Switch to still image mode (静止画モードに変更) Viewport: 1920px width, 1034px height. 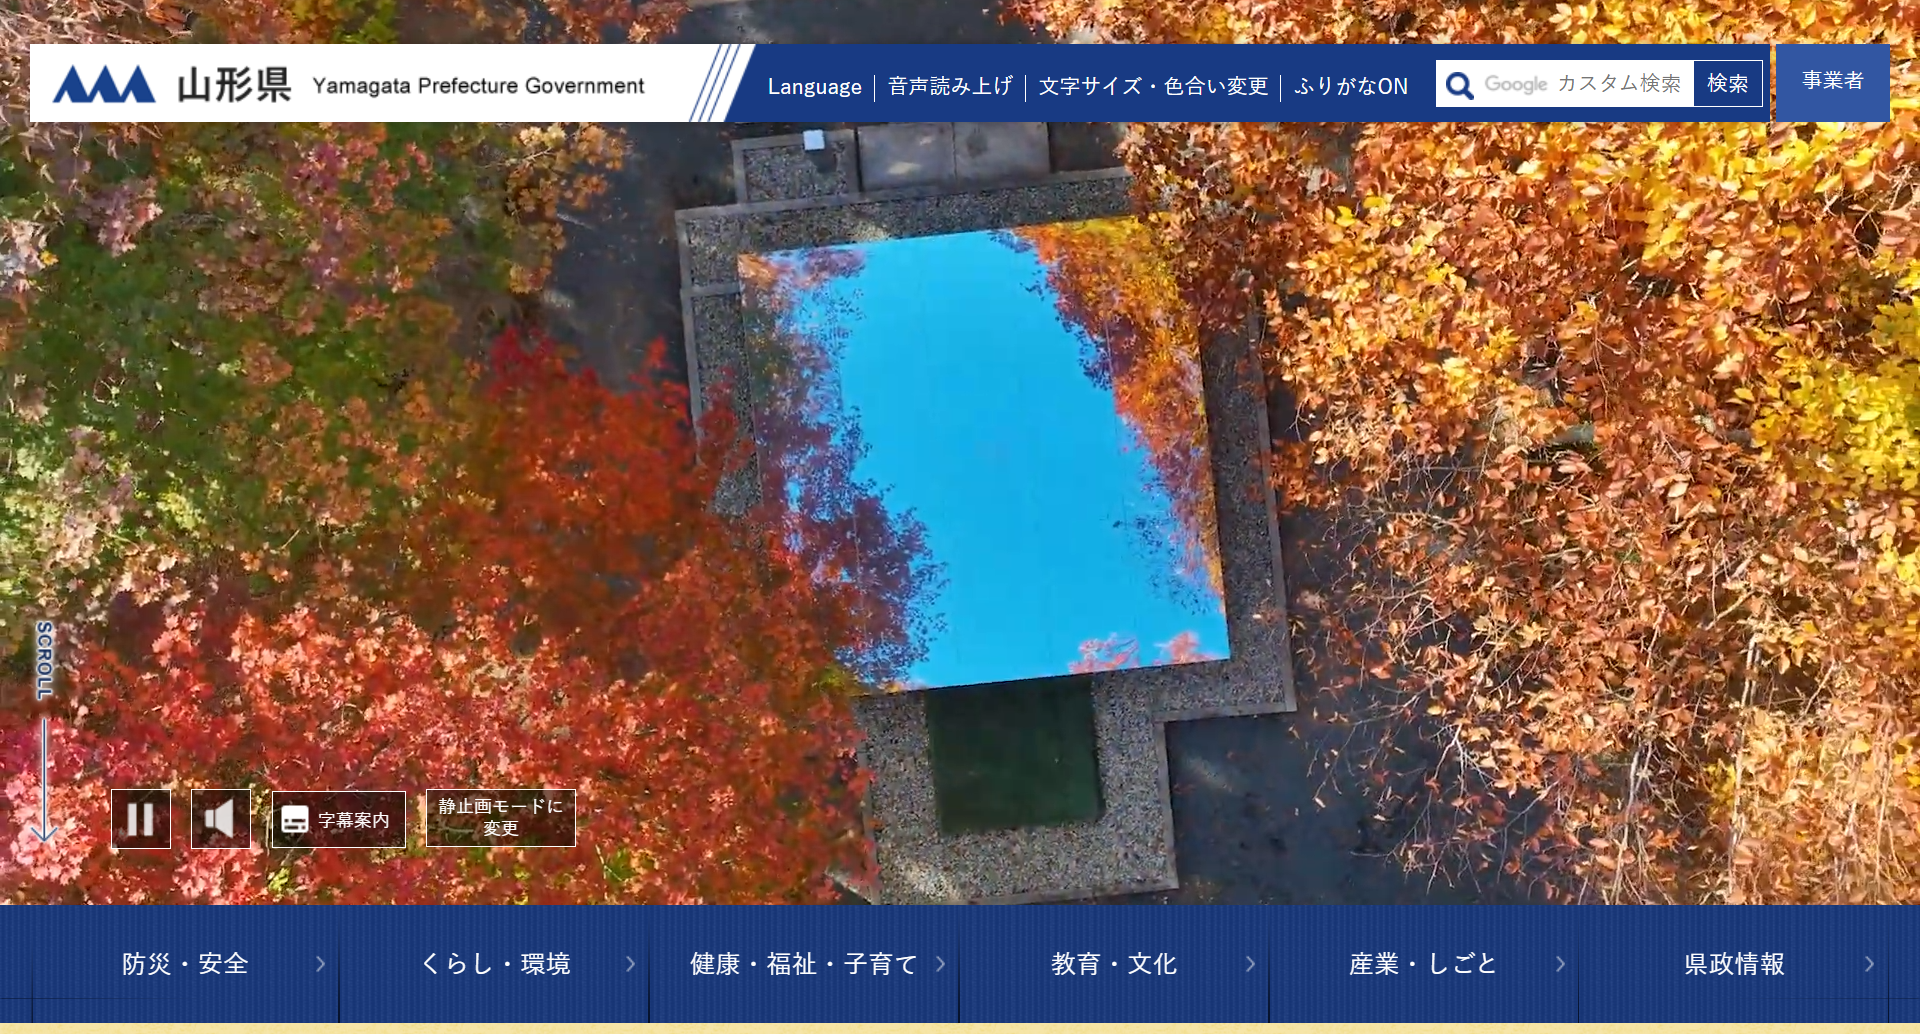(500, 818)
